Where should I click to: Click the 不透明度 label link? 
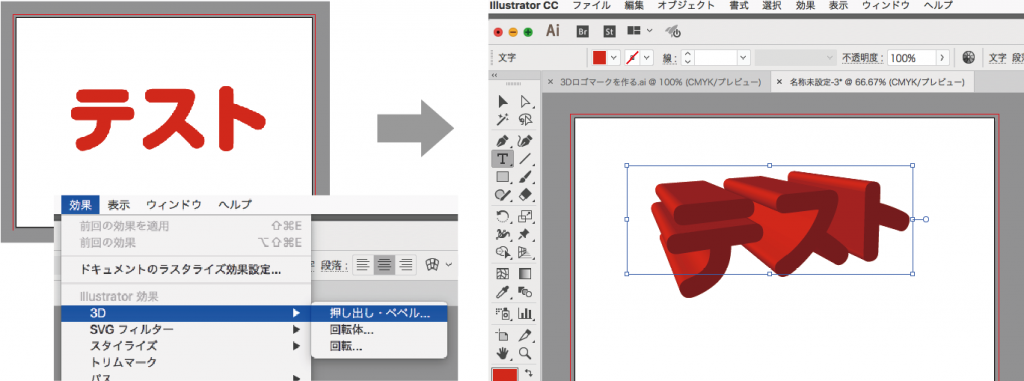tap(862, 58)
